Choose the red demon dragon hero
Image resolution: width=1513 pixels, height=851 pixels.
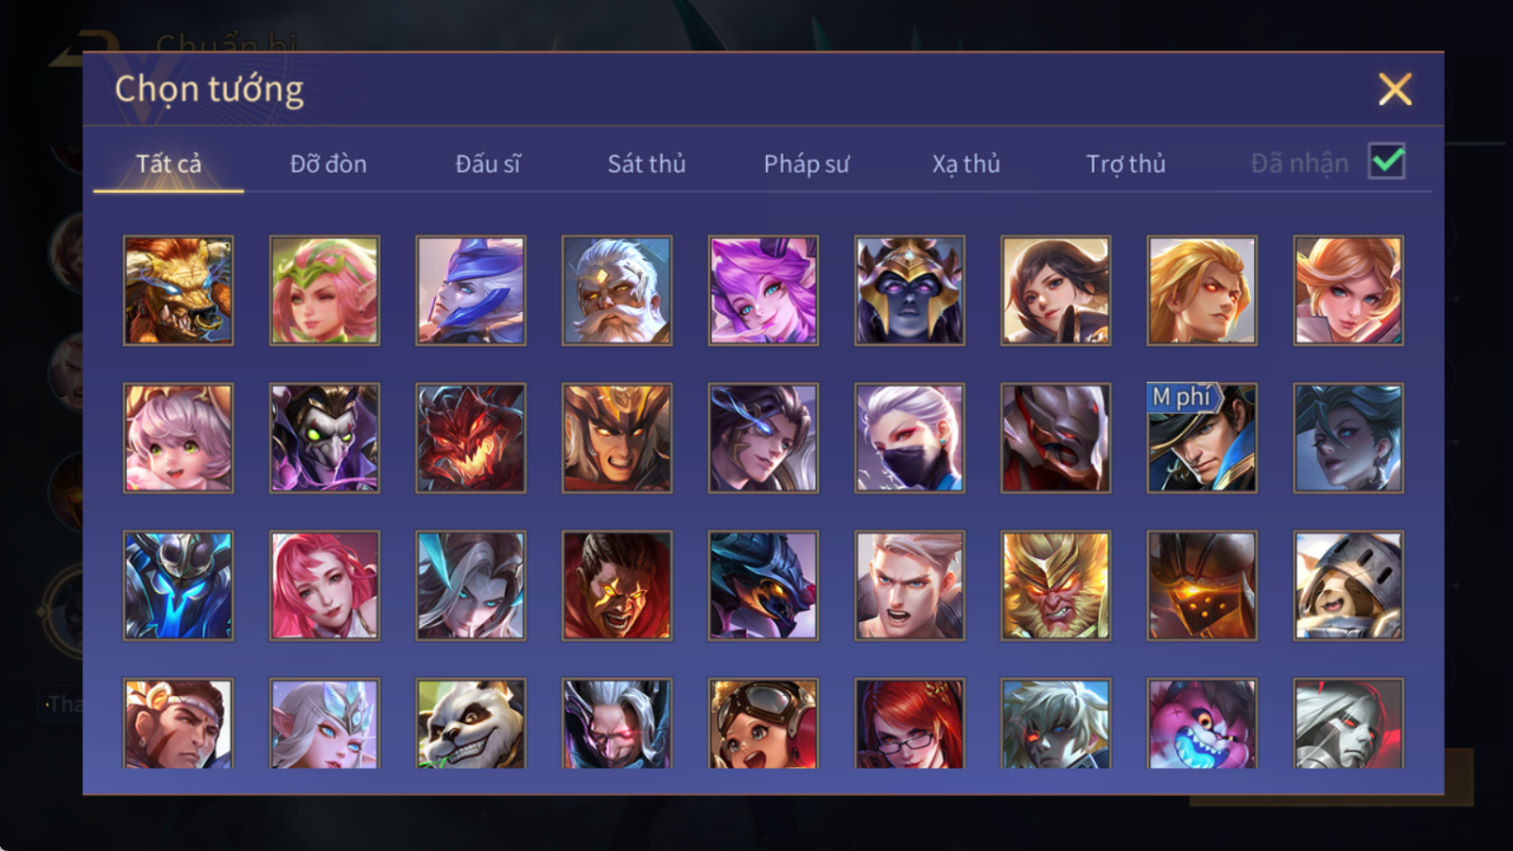tap(470, 438)
